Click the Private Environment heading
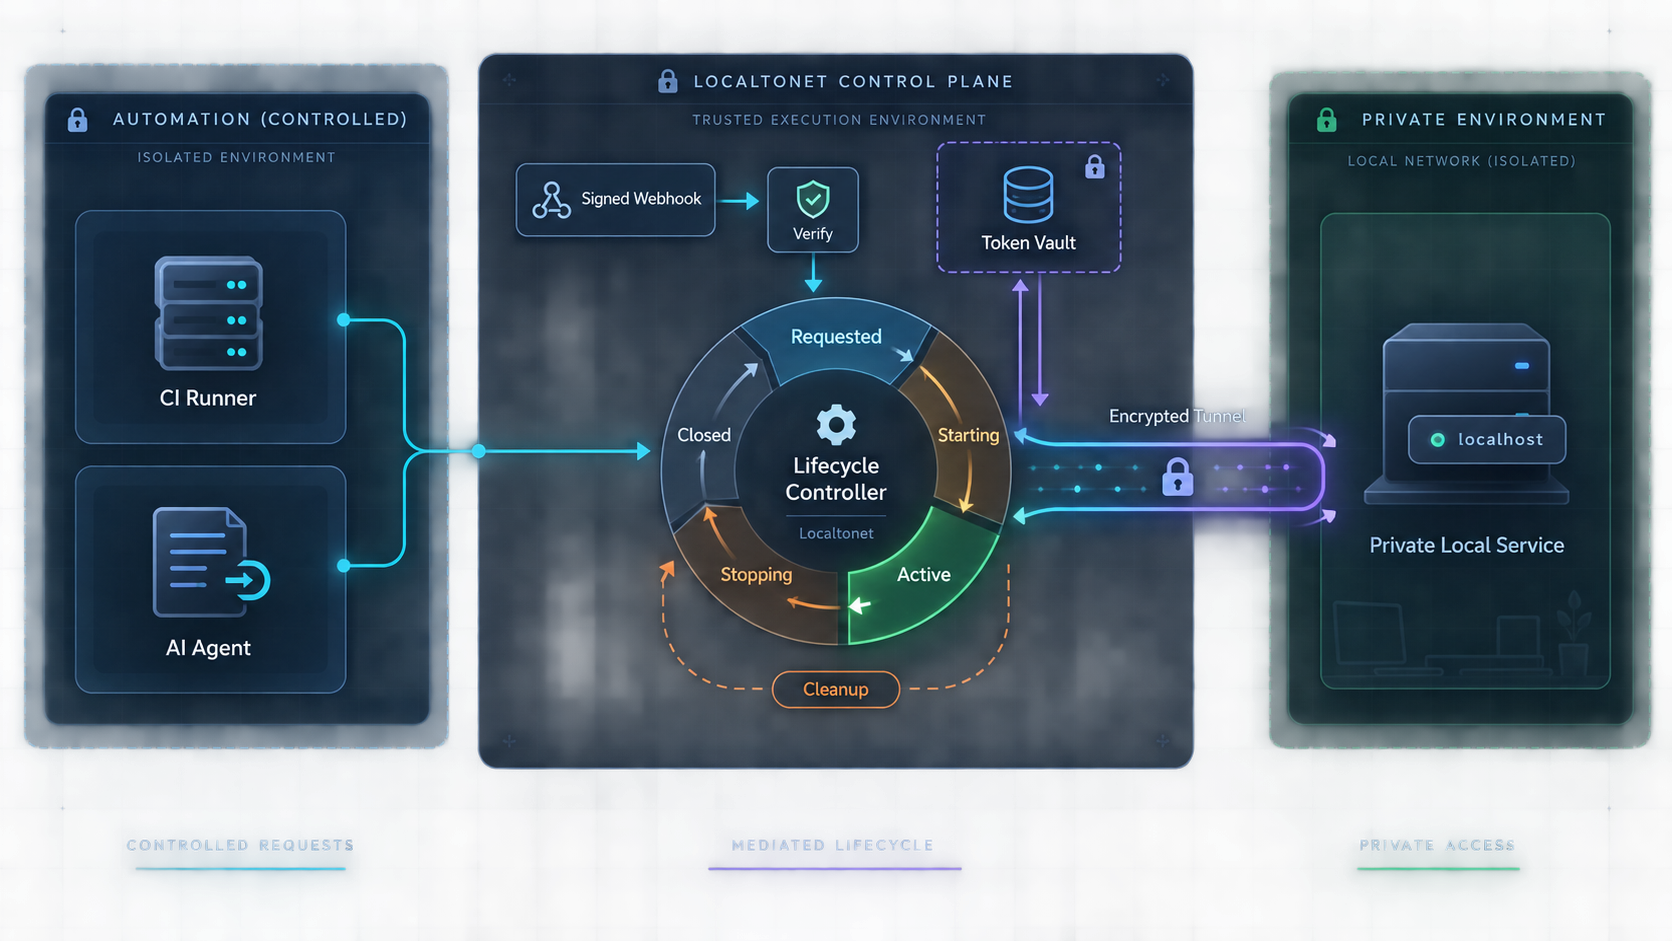The image size is (1672, 941). (x=1484, y=119)
